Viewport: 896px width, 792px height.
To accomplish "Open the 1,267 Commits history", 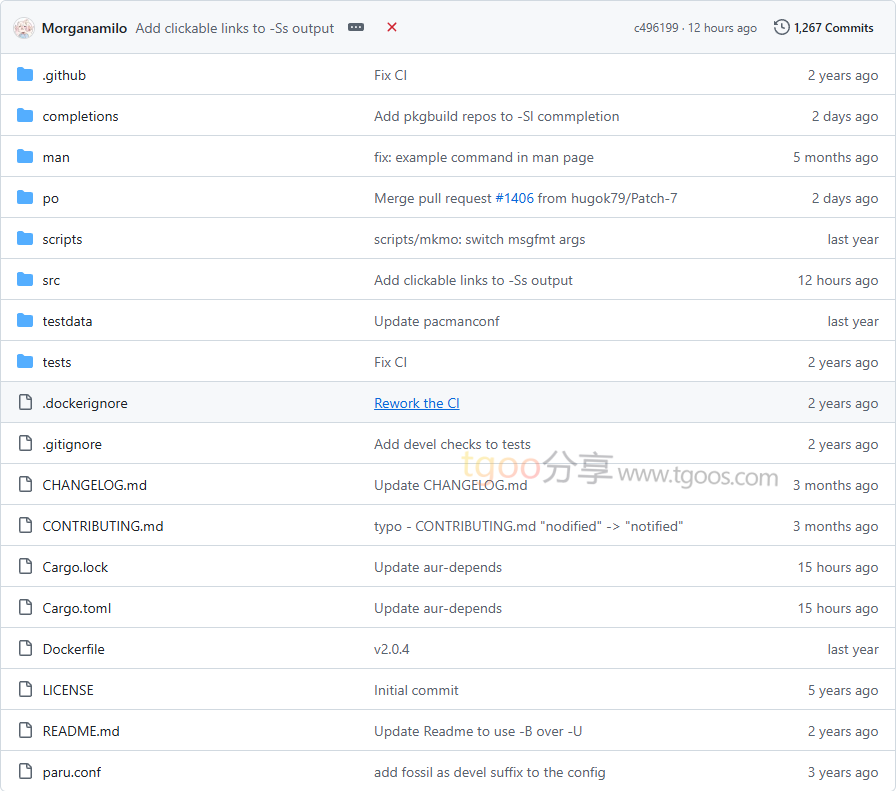I will [824, 28].
